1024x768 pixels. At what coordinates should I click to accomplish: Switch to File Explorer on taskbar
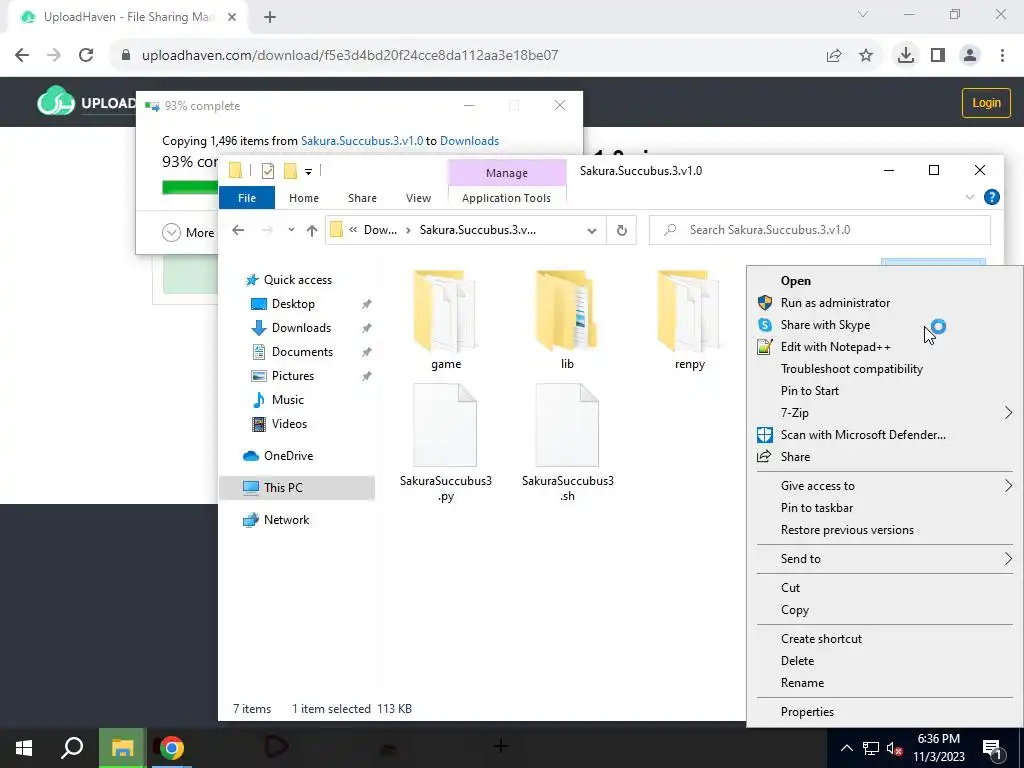[x=121, y=748]
